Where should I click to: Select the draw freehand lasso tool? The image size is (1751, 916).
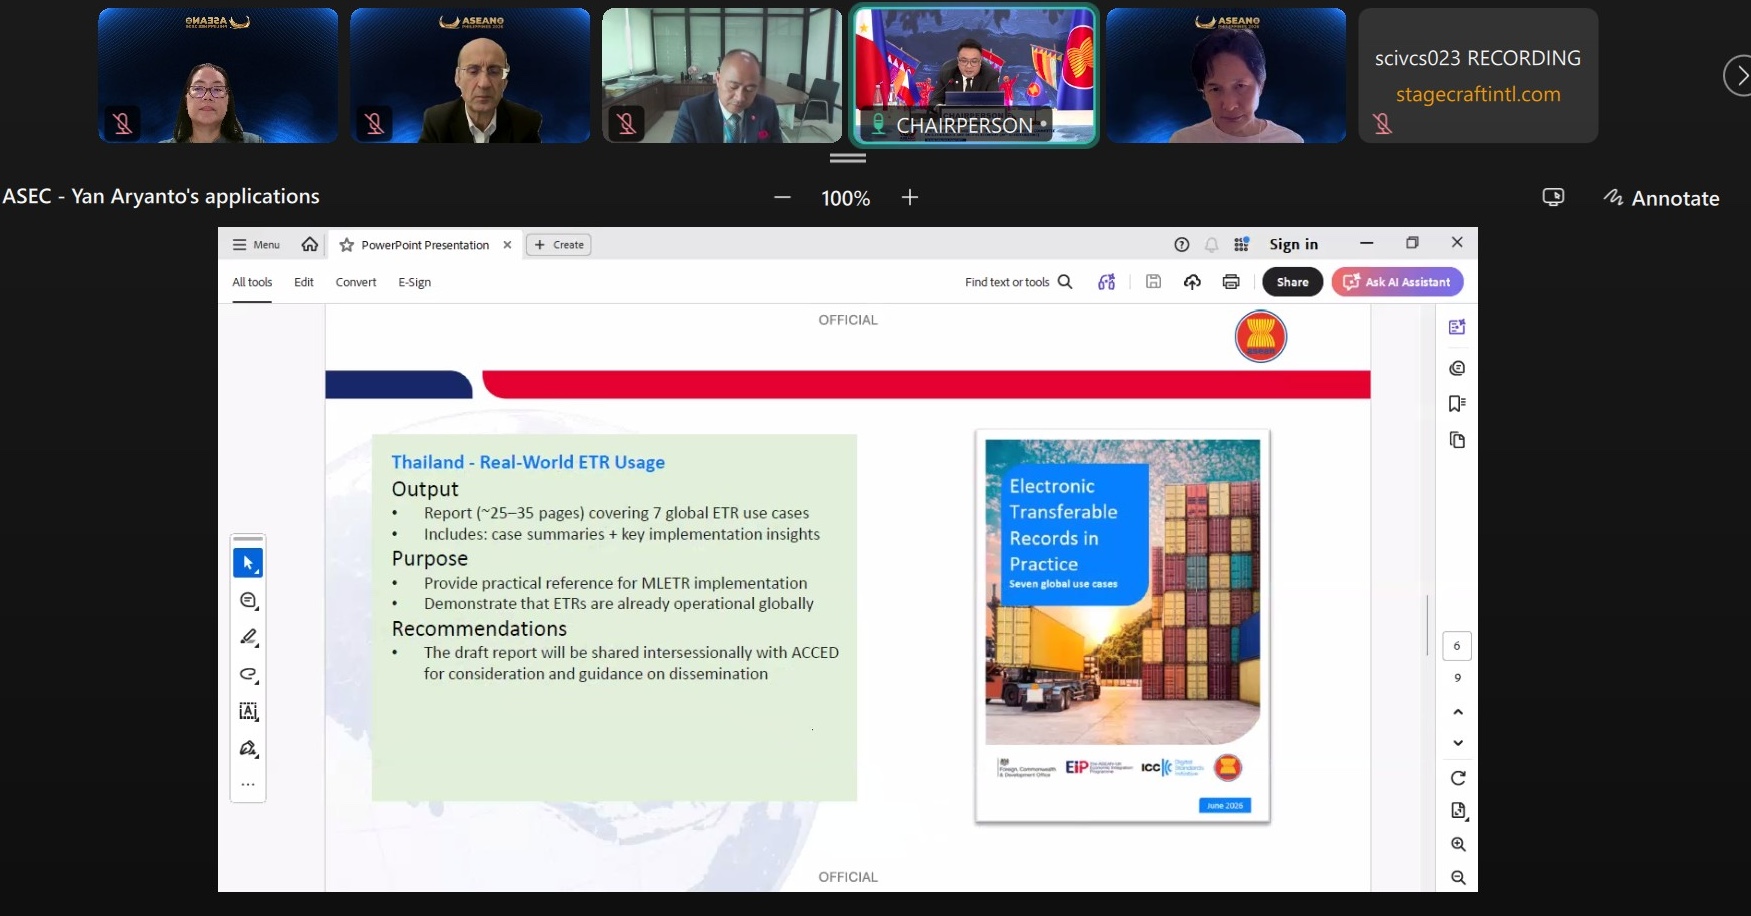click(248, 674)
